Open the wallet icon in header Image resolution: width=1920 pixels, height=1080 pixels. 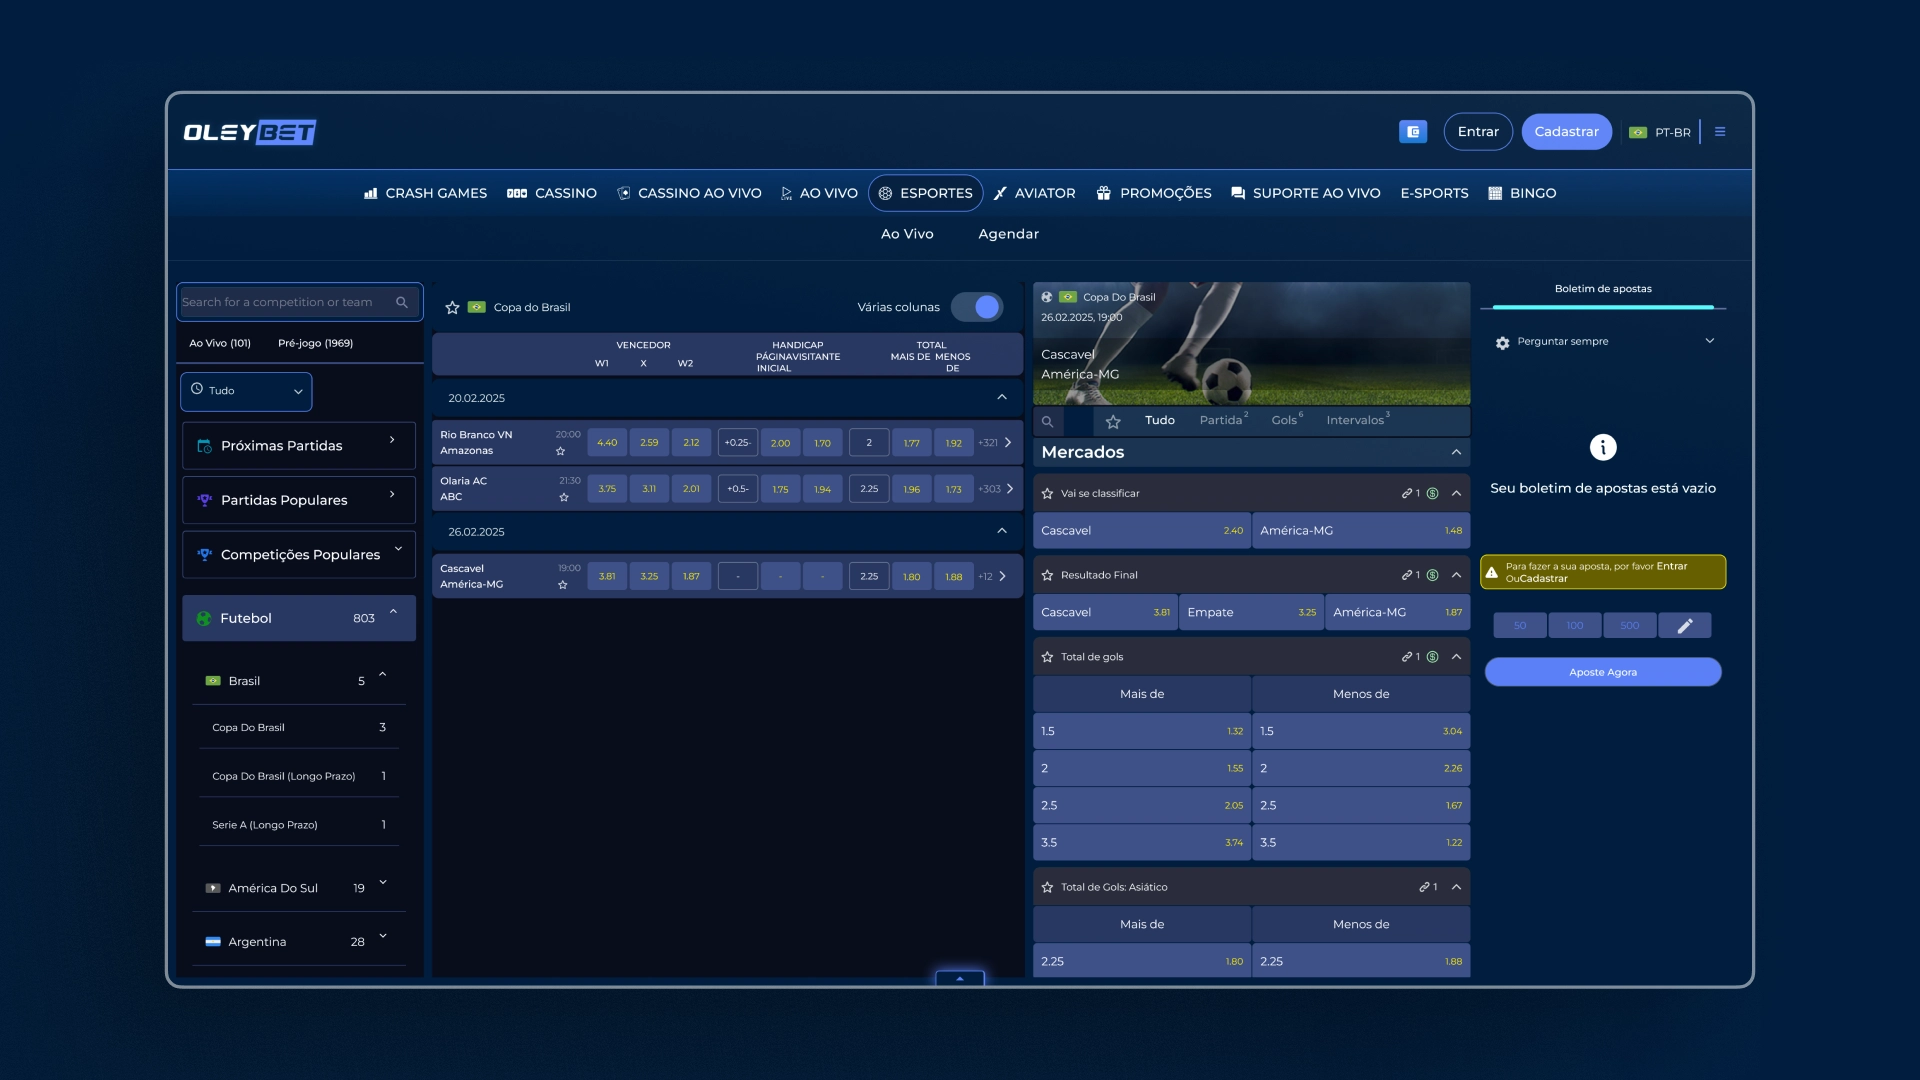click(x=1413, y=131)
